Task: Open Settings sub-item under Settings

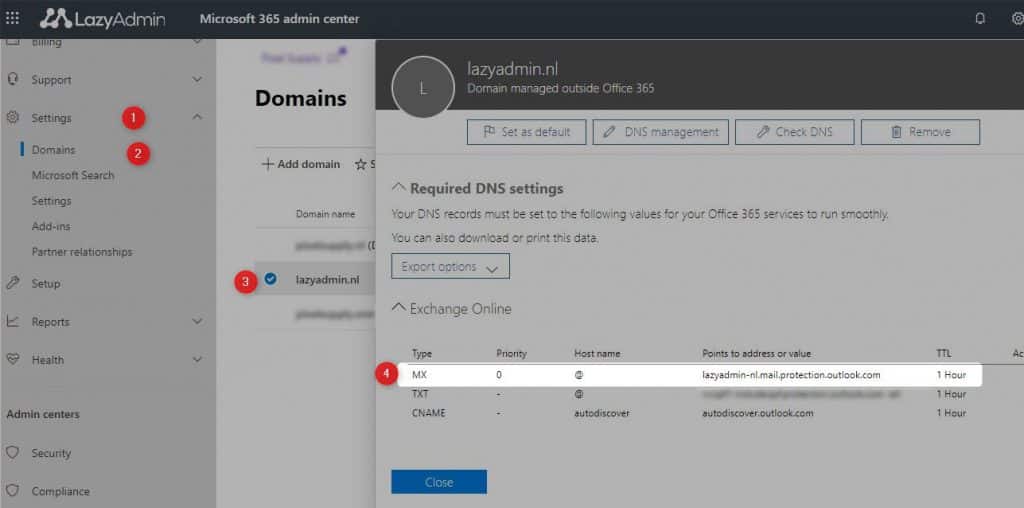Action: click(52, 201)
